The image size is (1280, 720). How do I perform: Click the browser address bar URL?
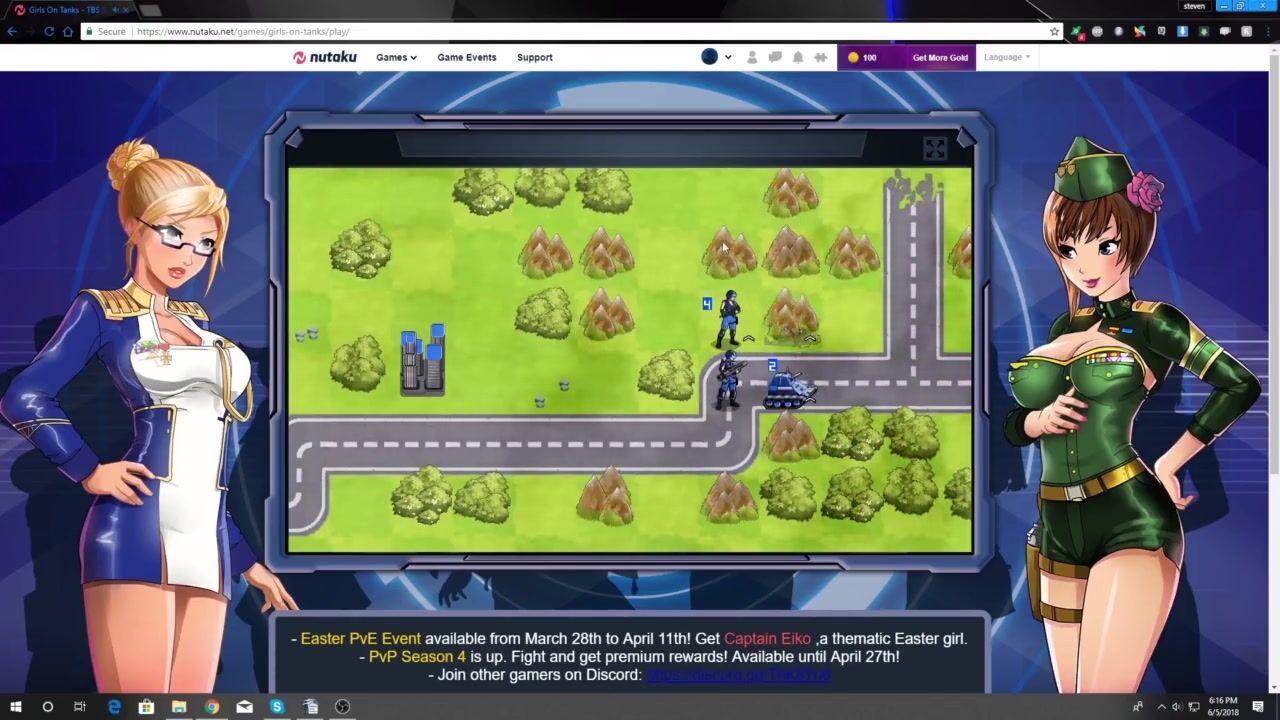pyautogui.click(x=243, y=32)
